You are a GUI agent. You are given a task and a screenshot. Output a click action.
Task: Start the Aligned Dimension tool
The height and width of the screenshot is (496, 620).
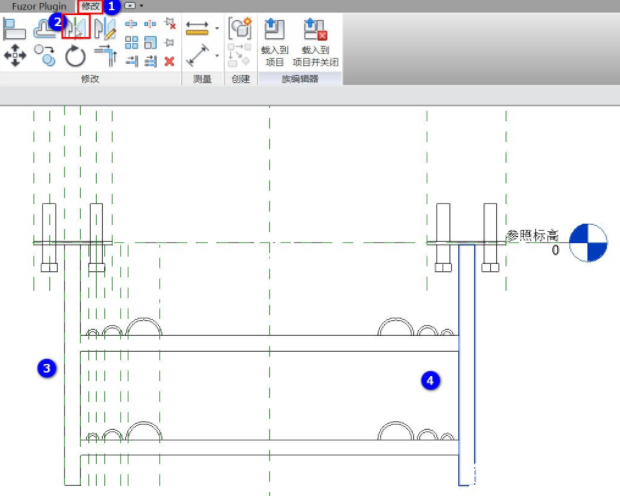point(197,28)
